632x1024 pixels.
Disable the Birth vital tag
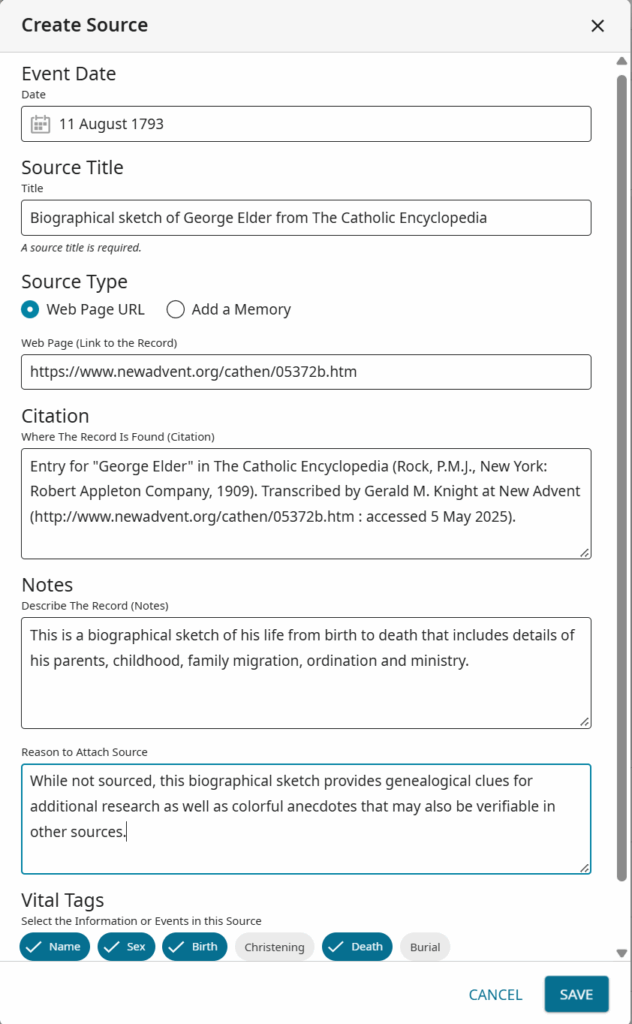pos(194,947)
